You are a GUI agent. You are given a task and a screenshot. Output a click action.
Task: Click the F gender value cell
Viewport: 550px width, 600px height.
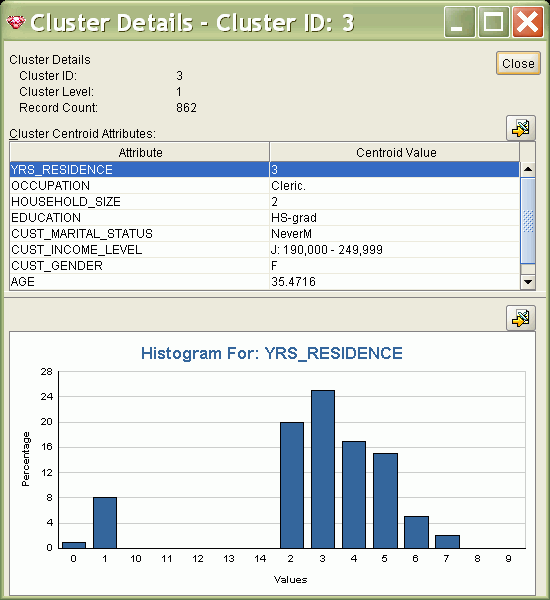[x=395, y=266]
